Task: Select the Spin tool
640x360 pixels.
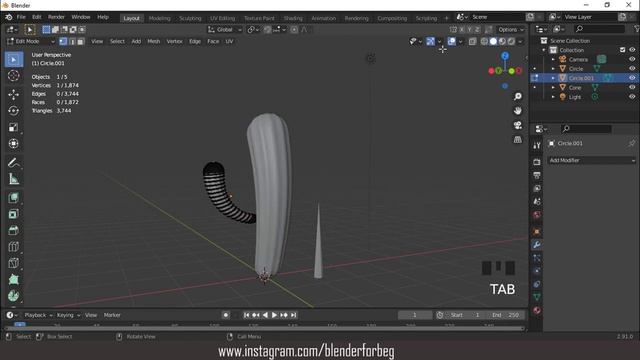Action: 13,296
